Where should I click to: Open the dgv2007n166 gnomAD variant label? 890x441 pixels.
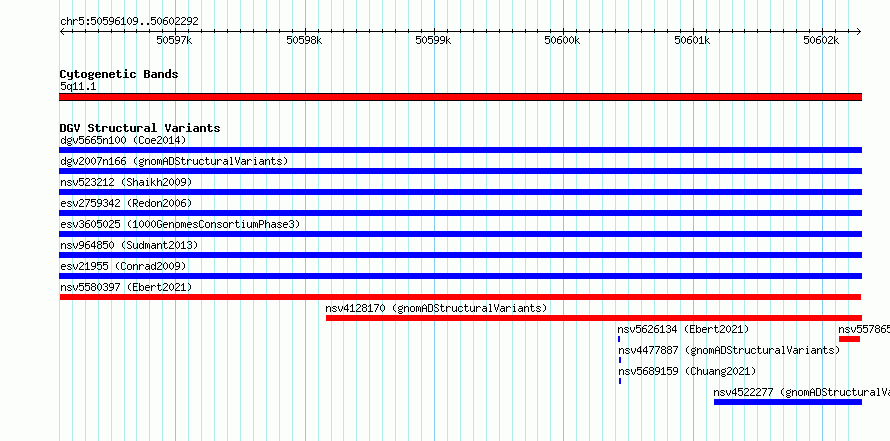click(174, 161)
